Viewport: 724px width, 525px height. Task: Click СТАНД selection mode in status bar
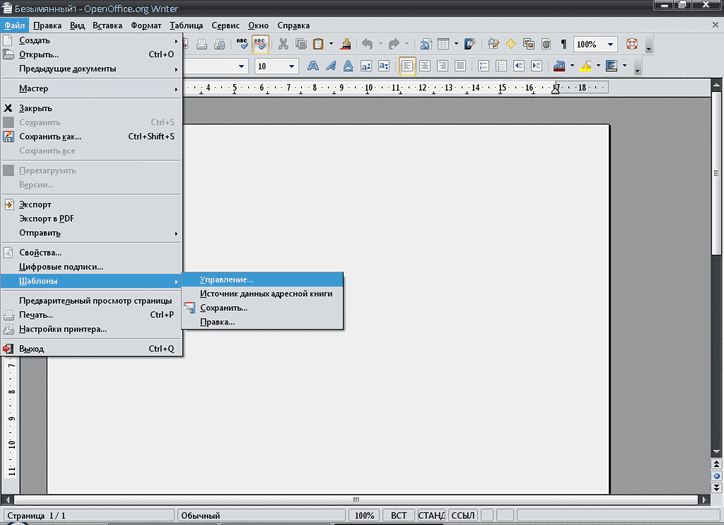point(431,515)
